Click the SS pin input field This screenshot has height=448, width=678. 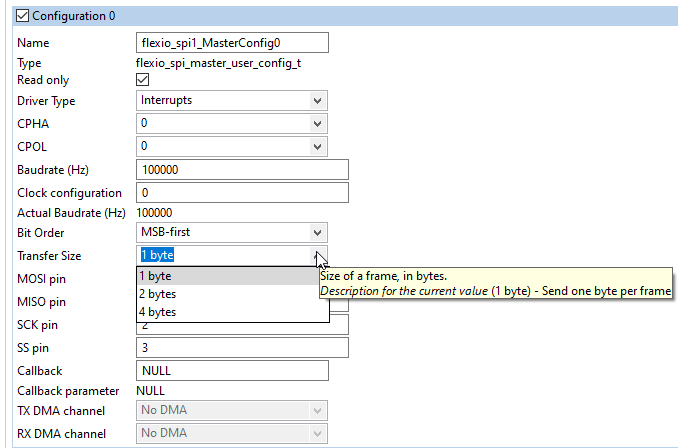(241, 348)
